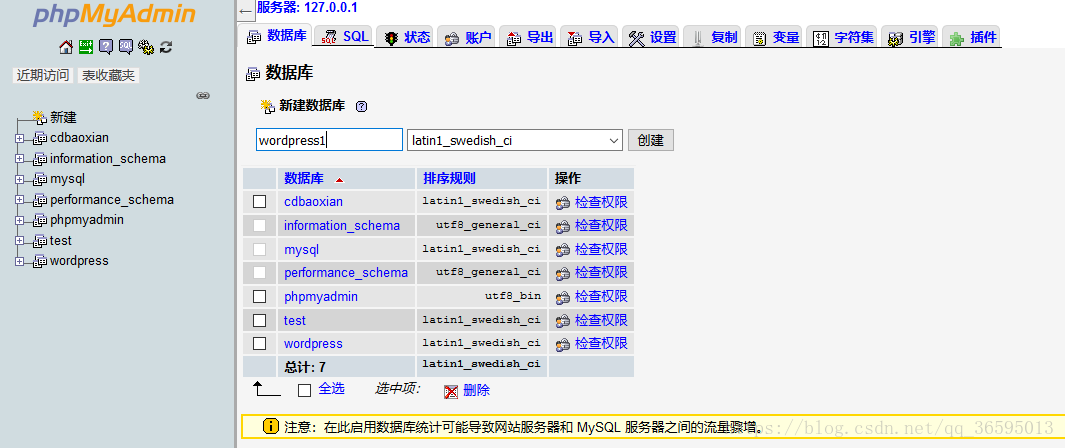The width and height of the screenshot is (1065, 448).
Task: Open the 复制 tab
Action: [713, 37]
